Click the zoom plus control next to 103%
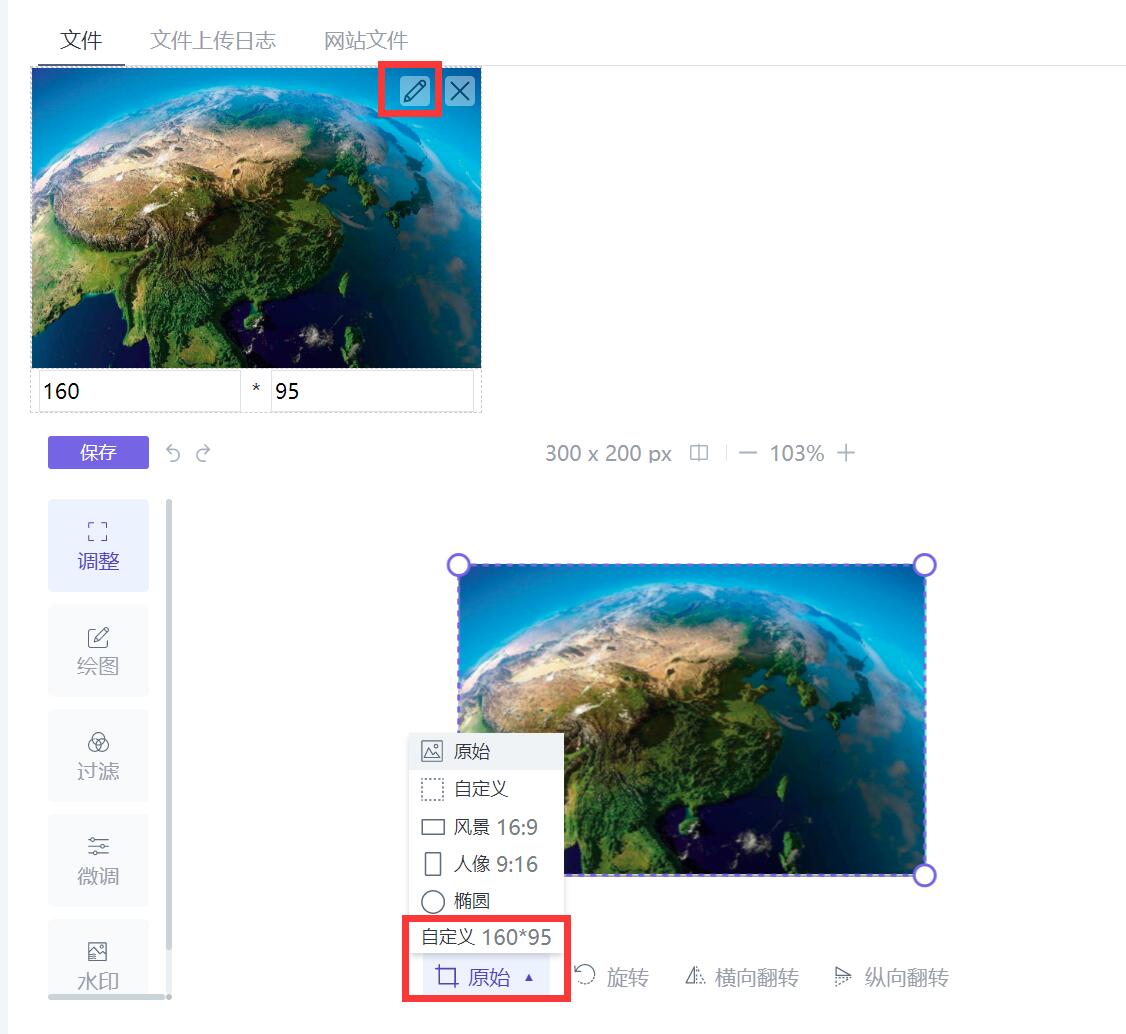 (846, 453)
